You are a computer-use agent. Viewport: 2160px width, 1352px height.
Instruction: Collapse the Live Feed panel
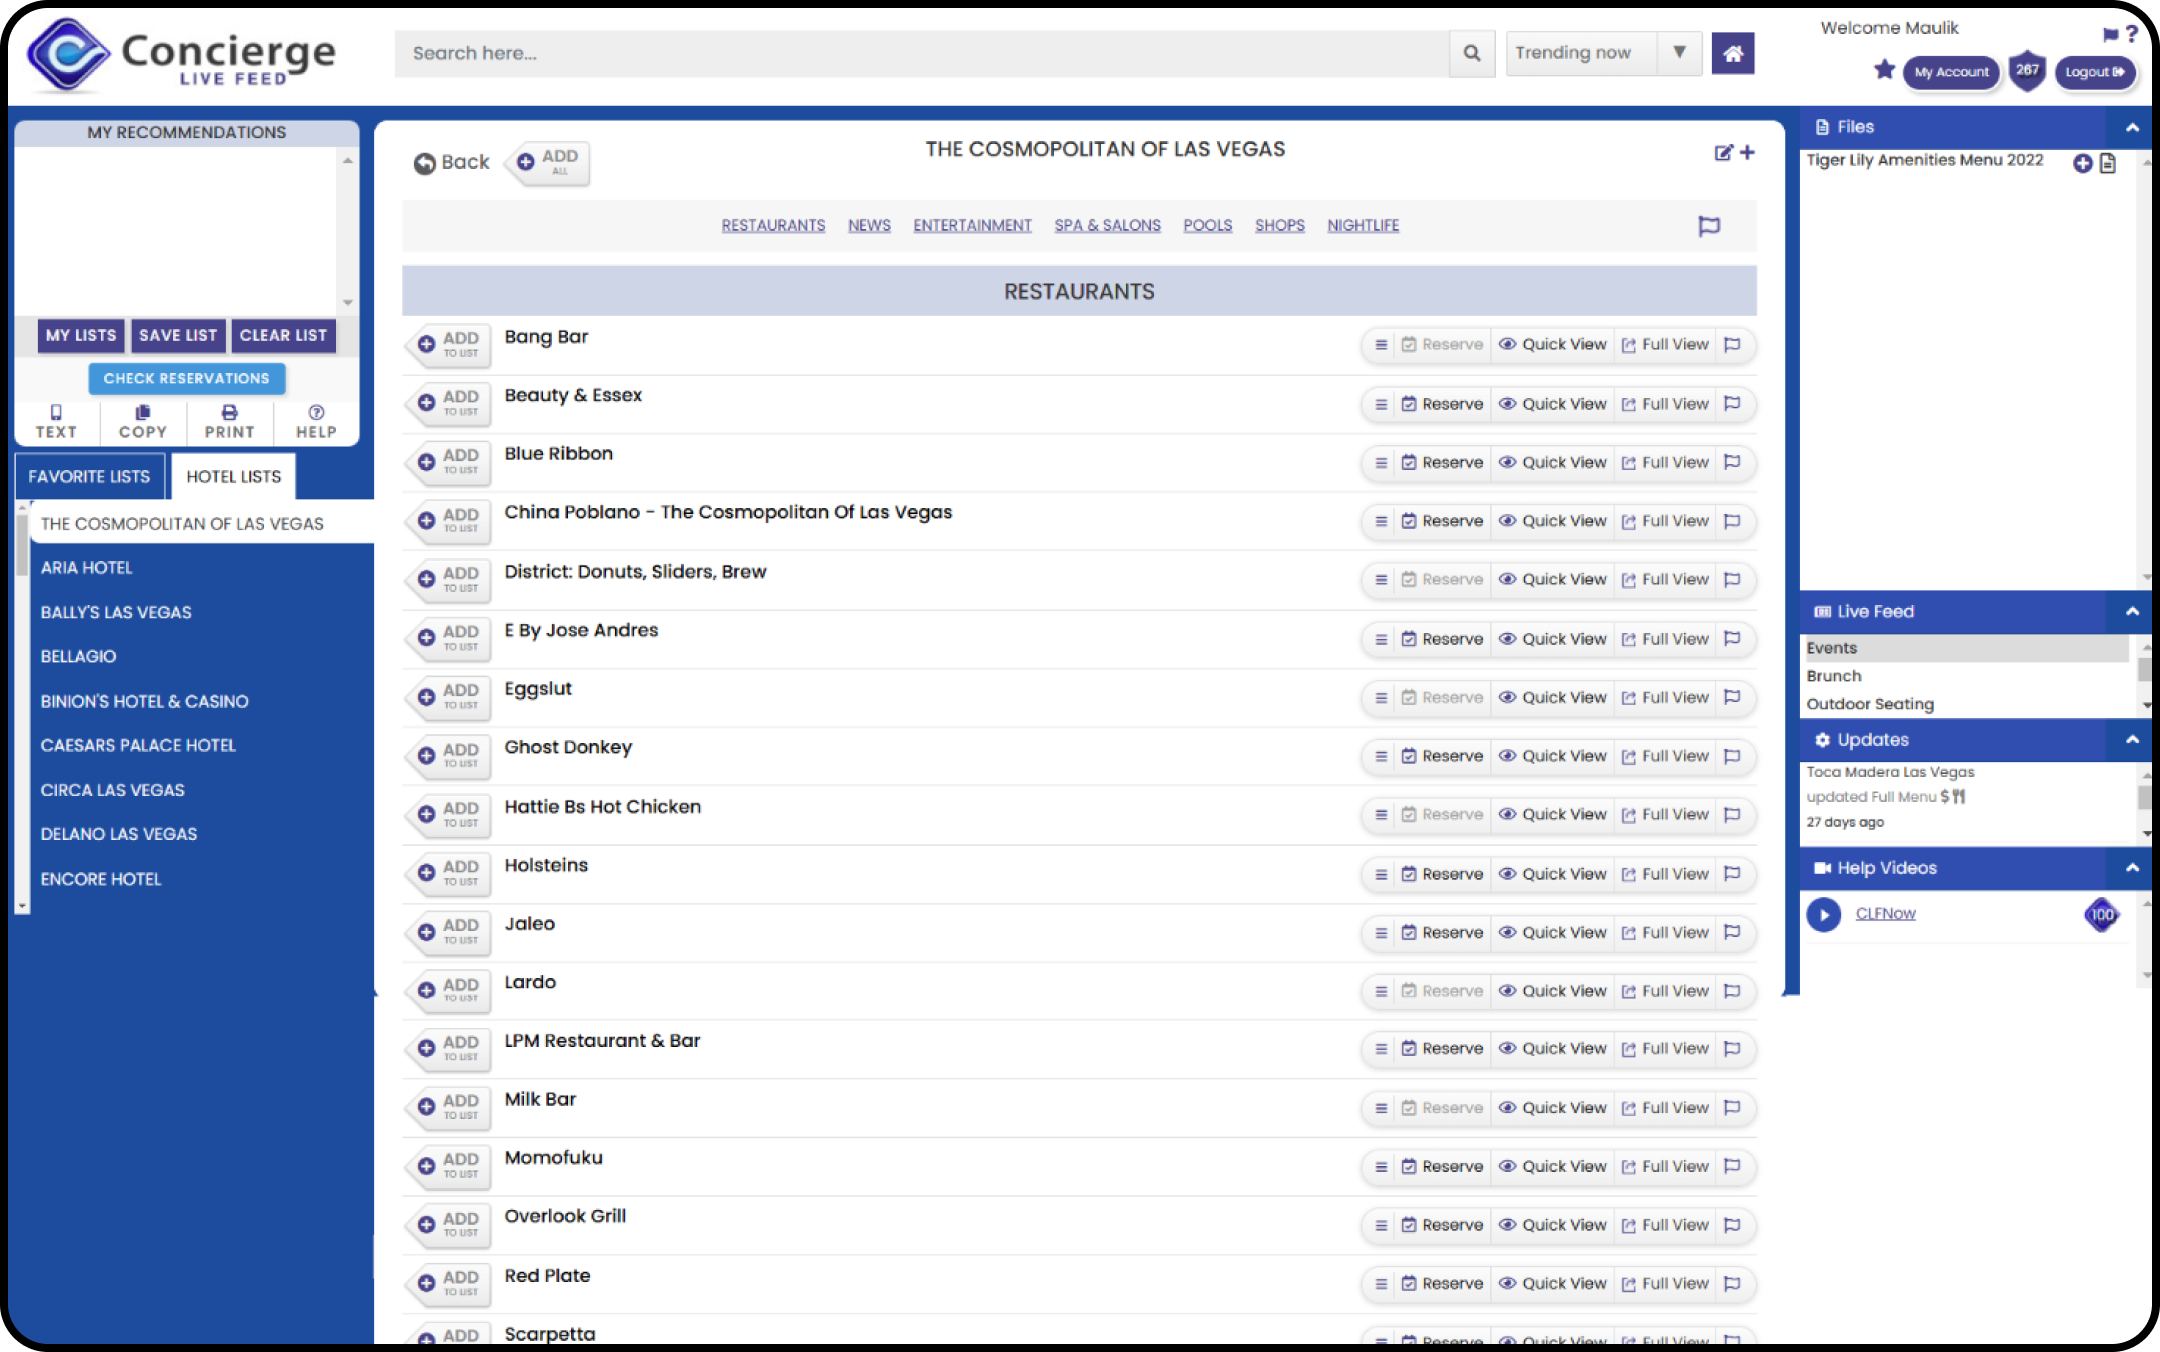point(2132,612)
